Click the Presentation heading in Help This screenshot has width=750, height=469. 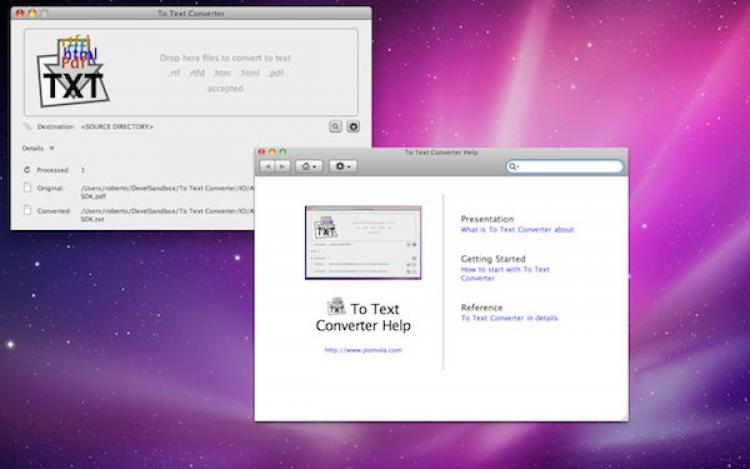[x=487, y=219]
